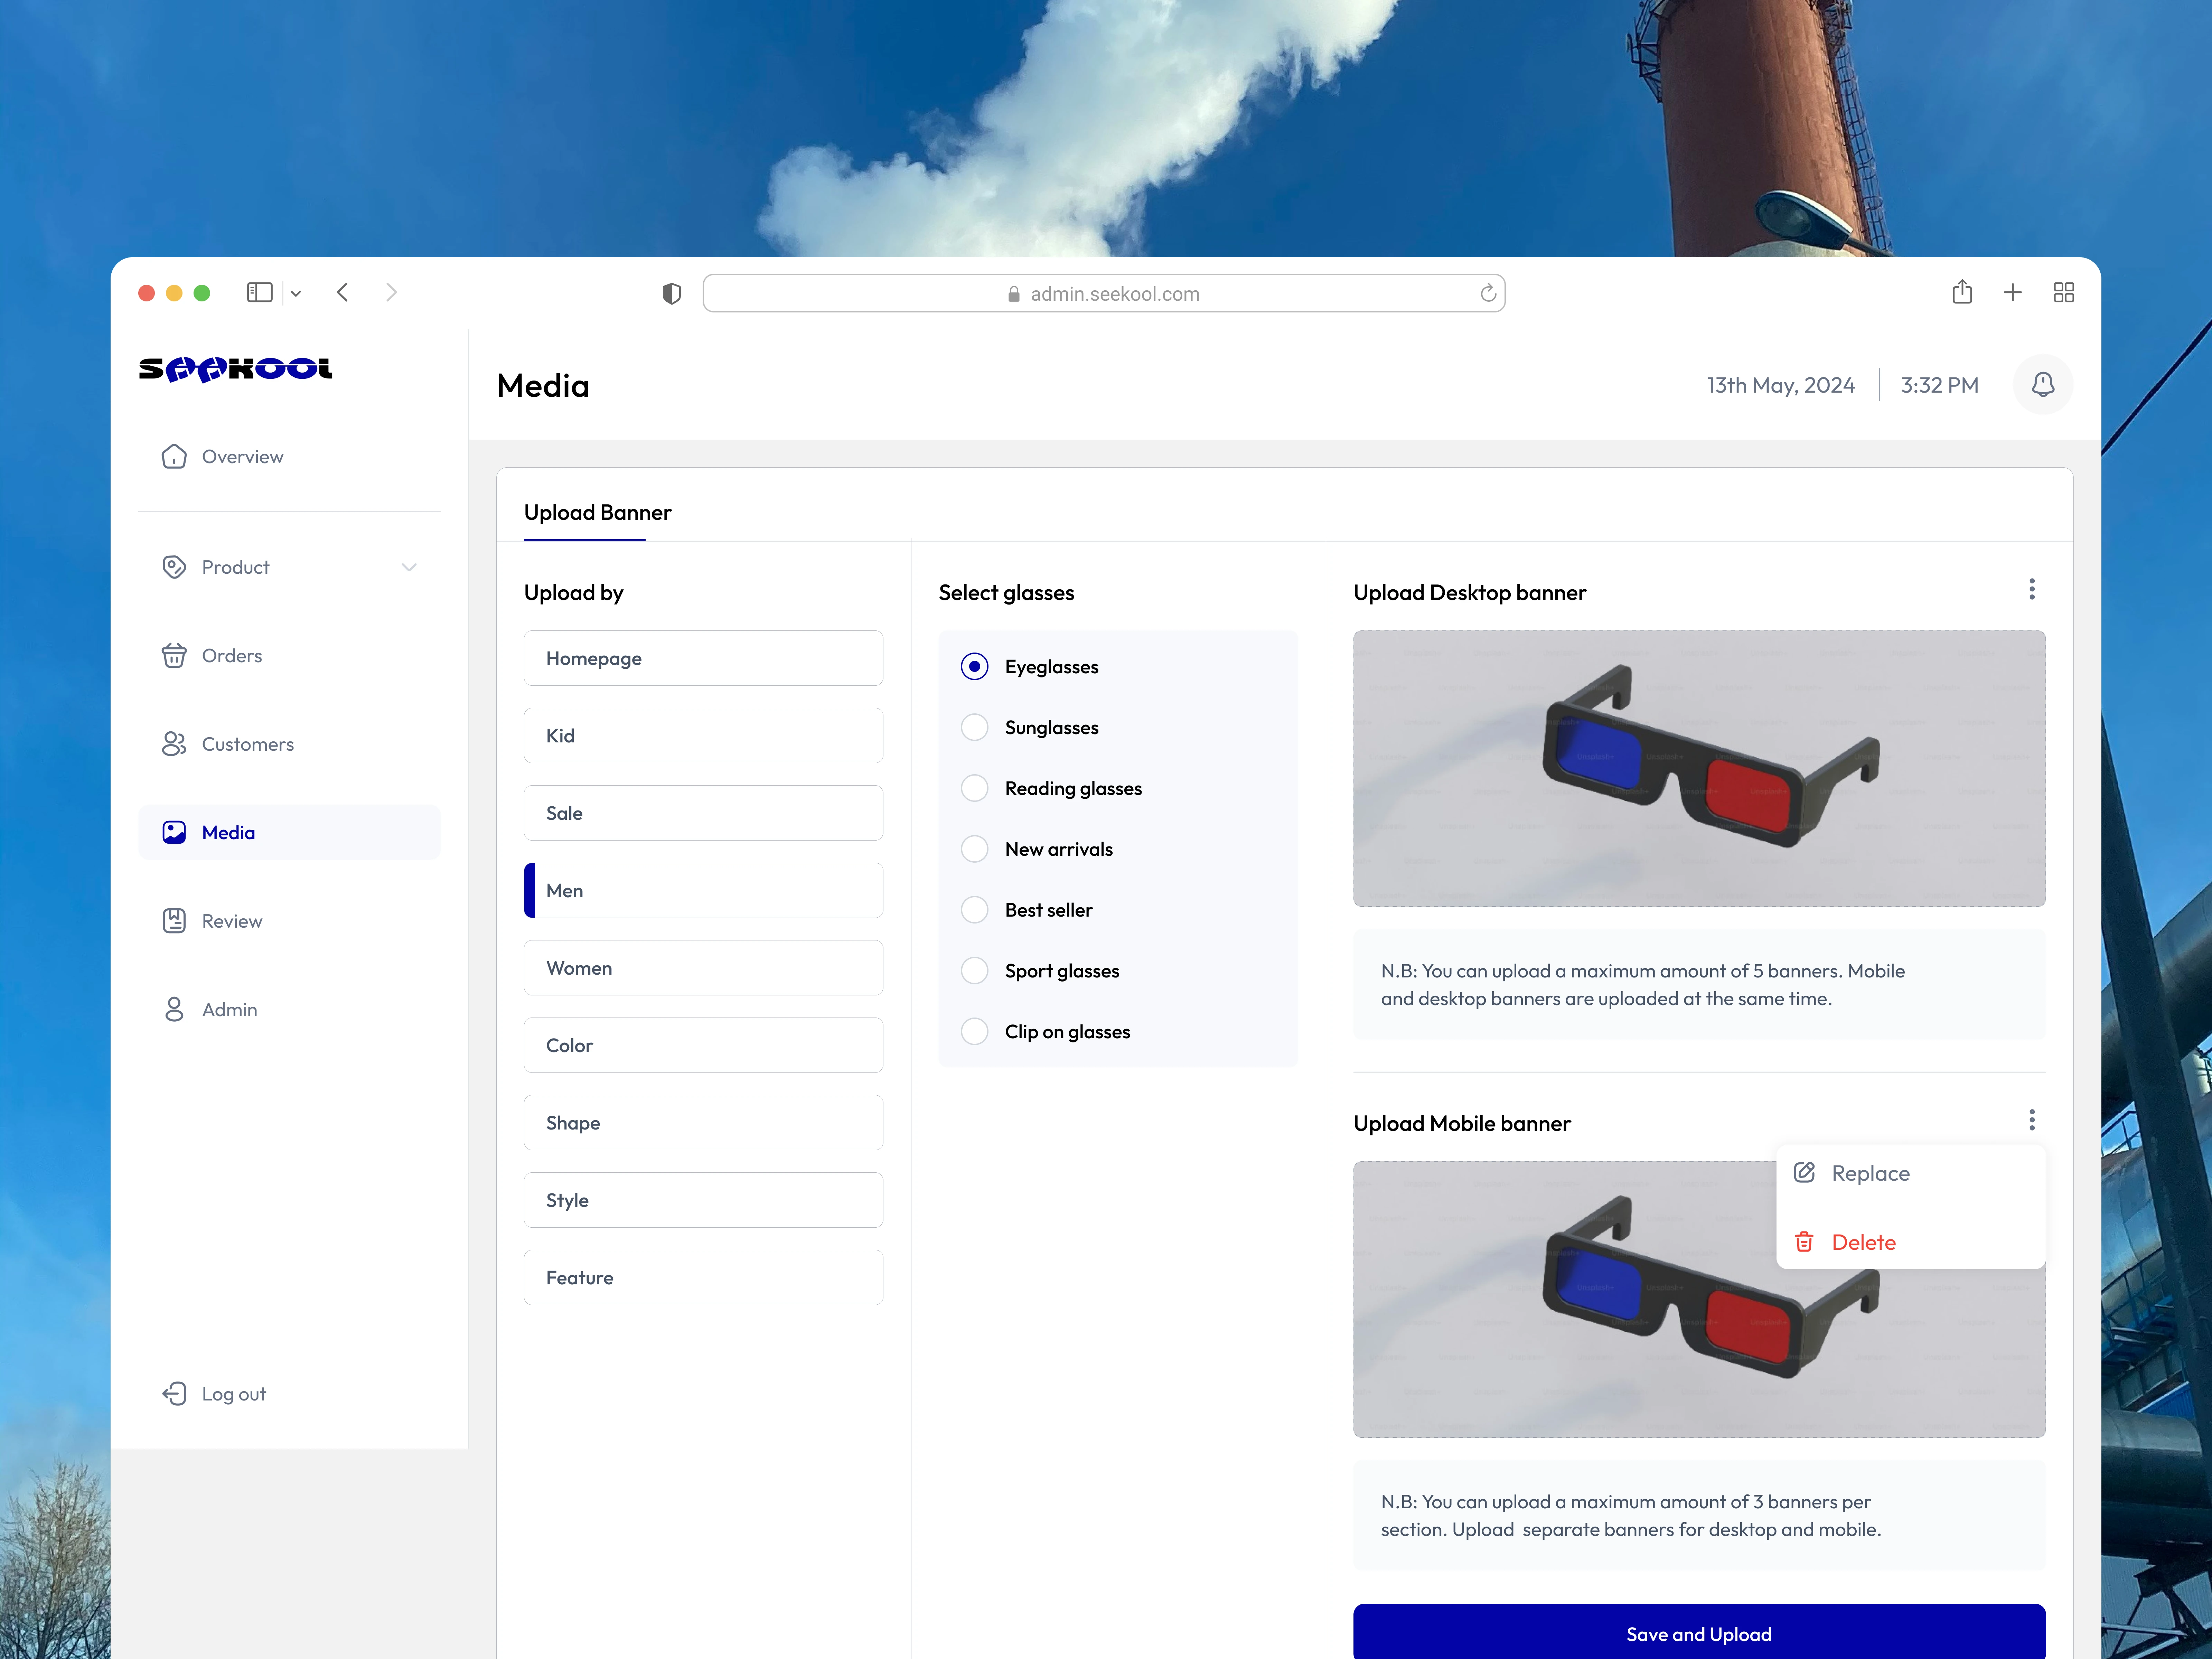Select Kid upload option
The image size is (2212, 1659).
click(703, 735)
